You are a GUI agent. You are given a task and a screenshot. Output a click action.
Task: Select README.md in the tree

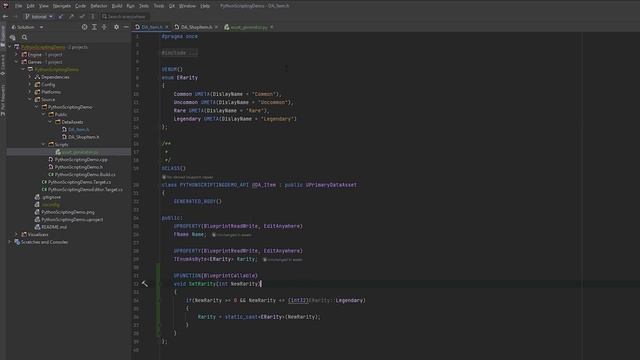pos(54,227)
